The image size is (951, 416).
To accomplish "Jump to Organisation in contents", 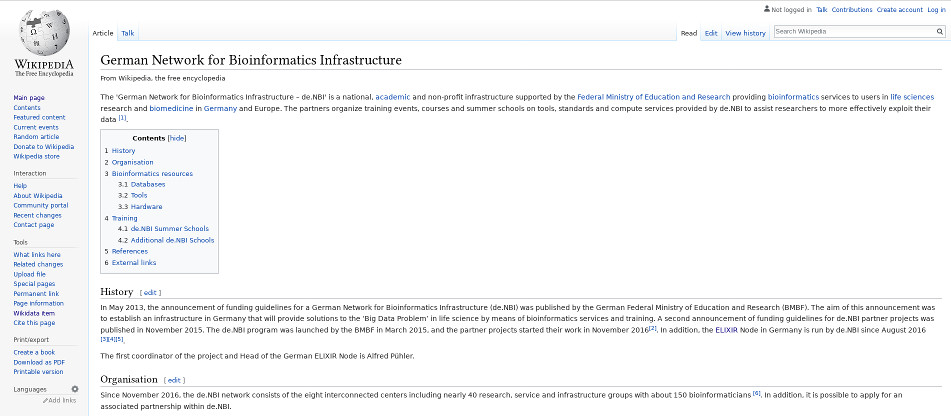I will coord(132,162).
